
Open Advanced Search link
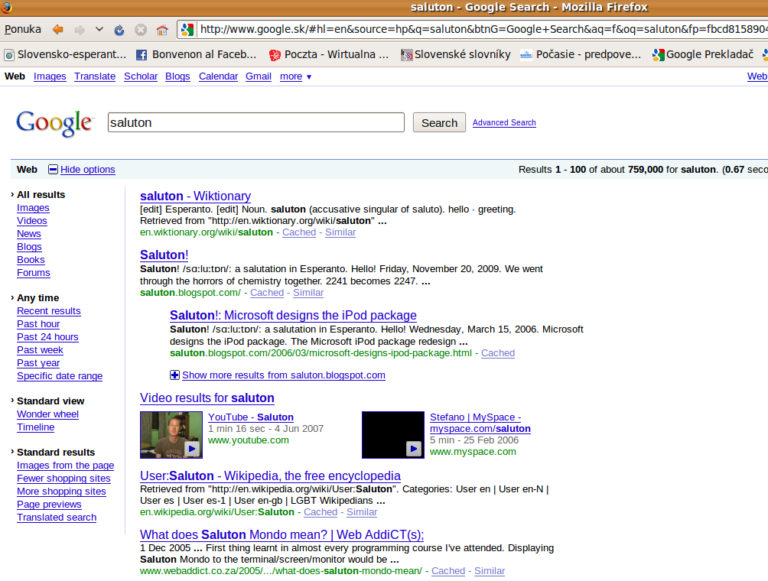click(x=504, y=122)
